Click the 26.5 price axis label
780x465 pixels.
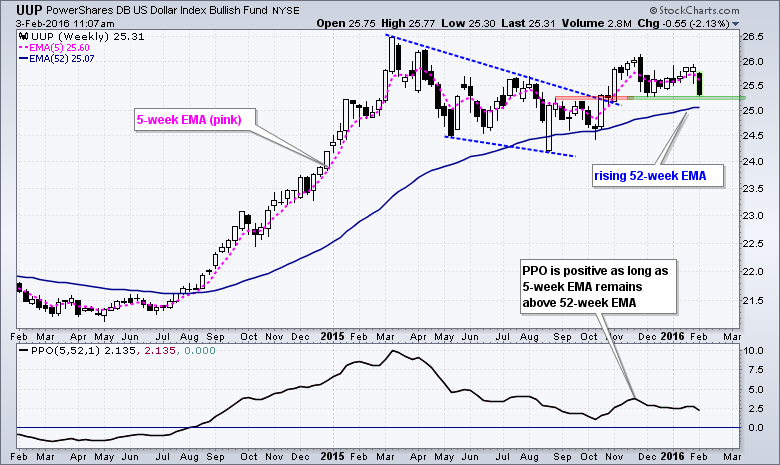click(x=753, y=37)
